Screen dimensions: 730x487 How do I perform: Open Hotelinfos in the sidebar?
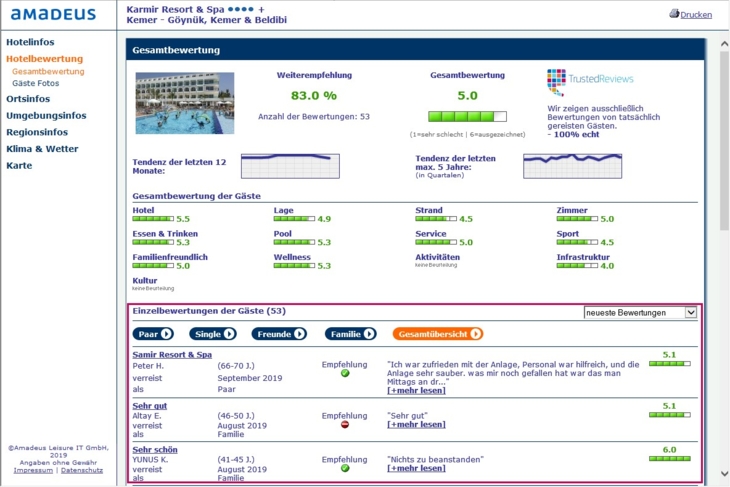point(30,42)
